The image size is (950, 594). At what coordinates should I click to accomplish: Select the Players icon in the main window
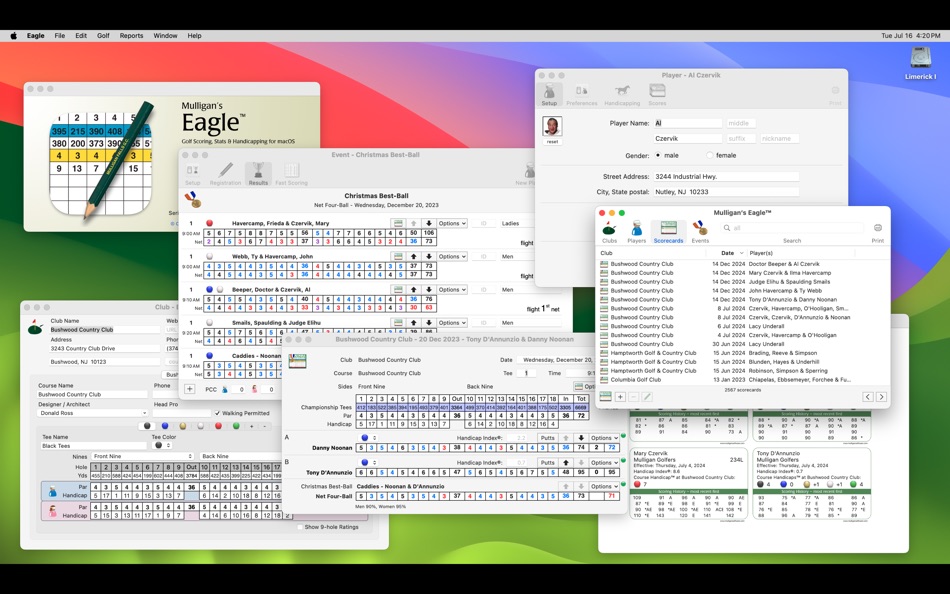pos(636,230)
